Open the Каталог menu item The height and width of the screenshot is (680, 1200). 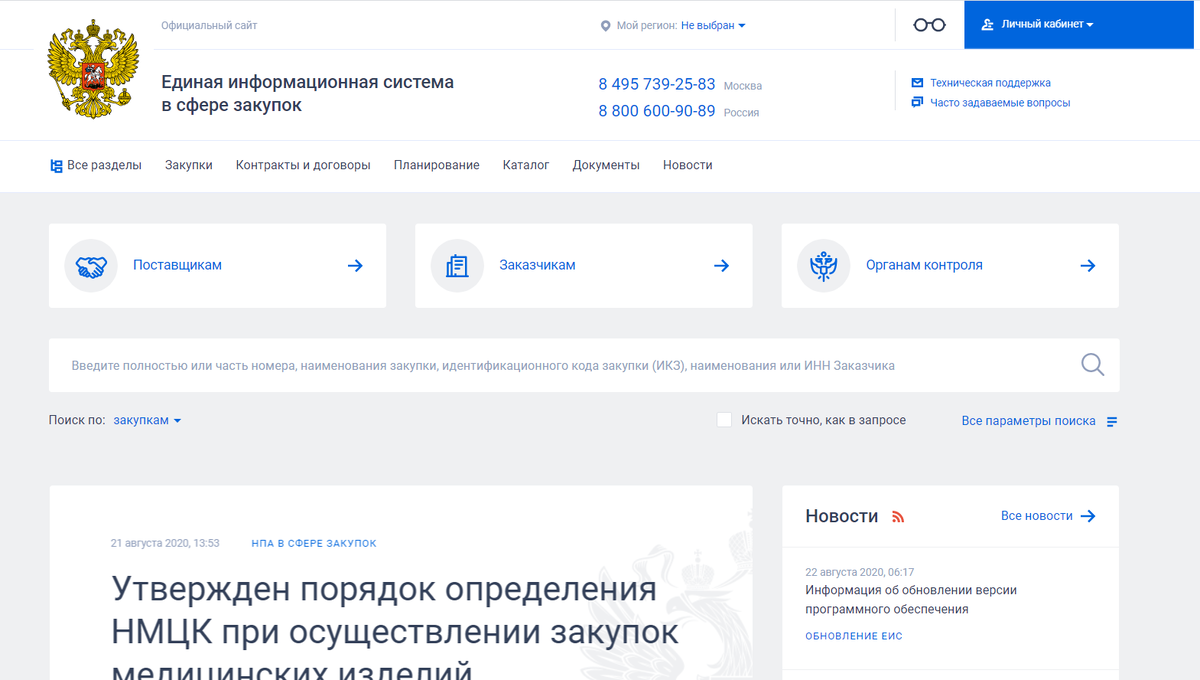[x=526, y=165]
